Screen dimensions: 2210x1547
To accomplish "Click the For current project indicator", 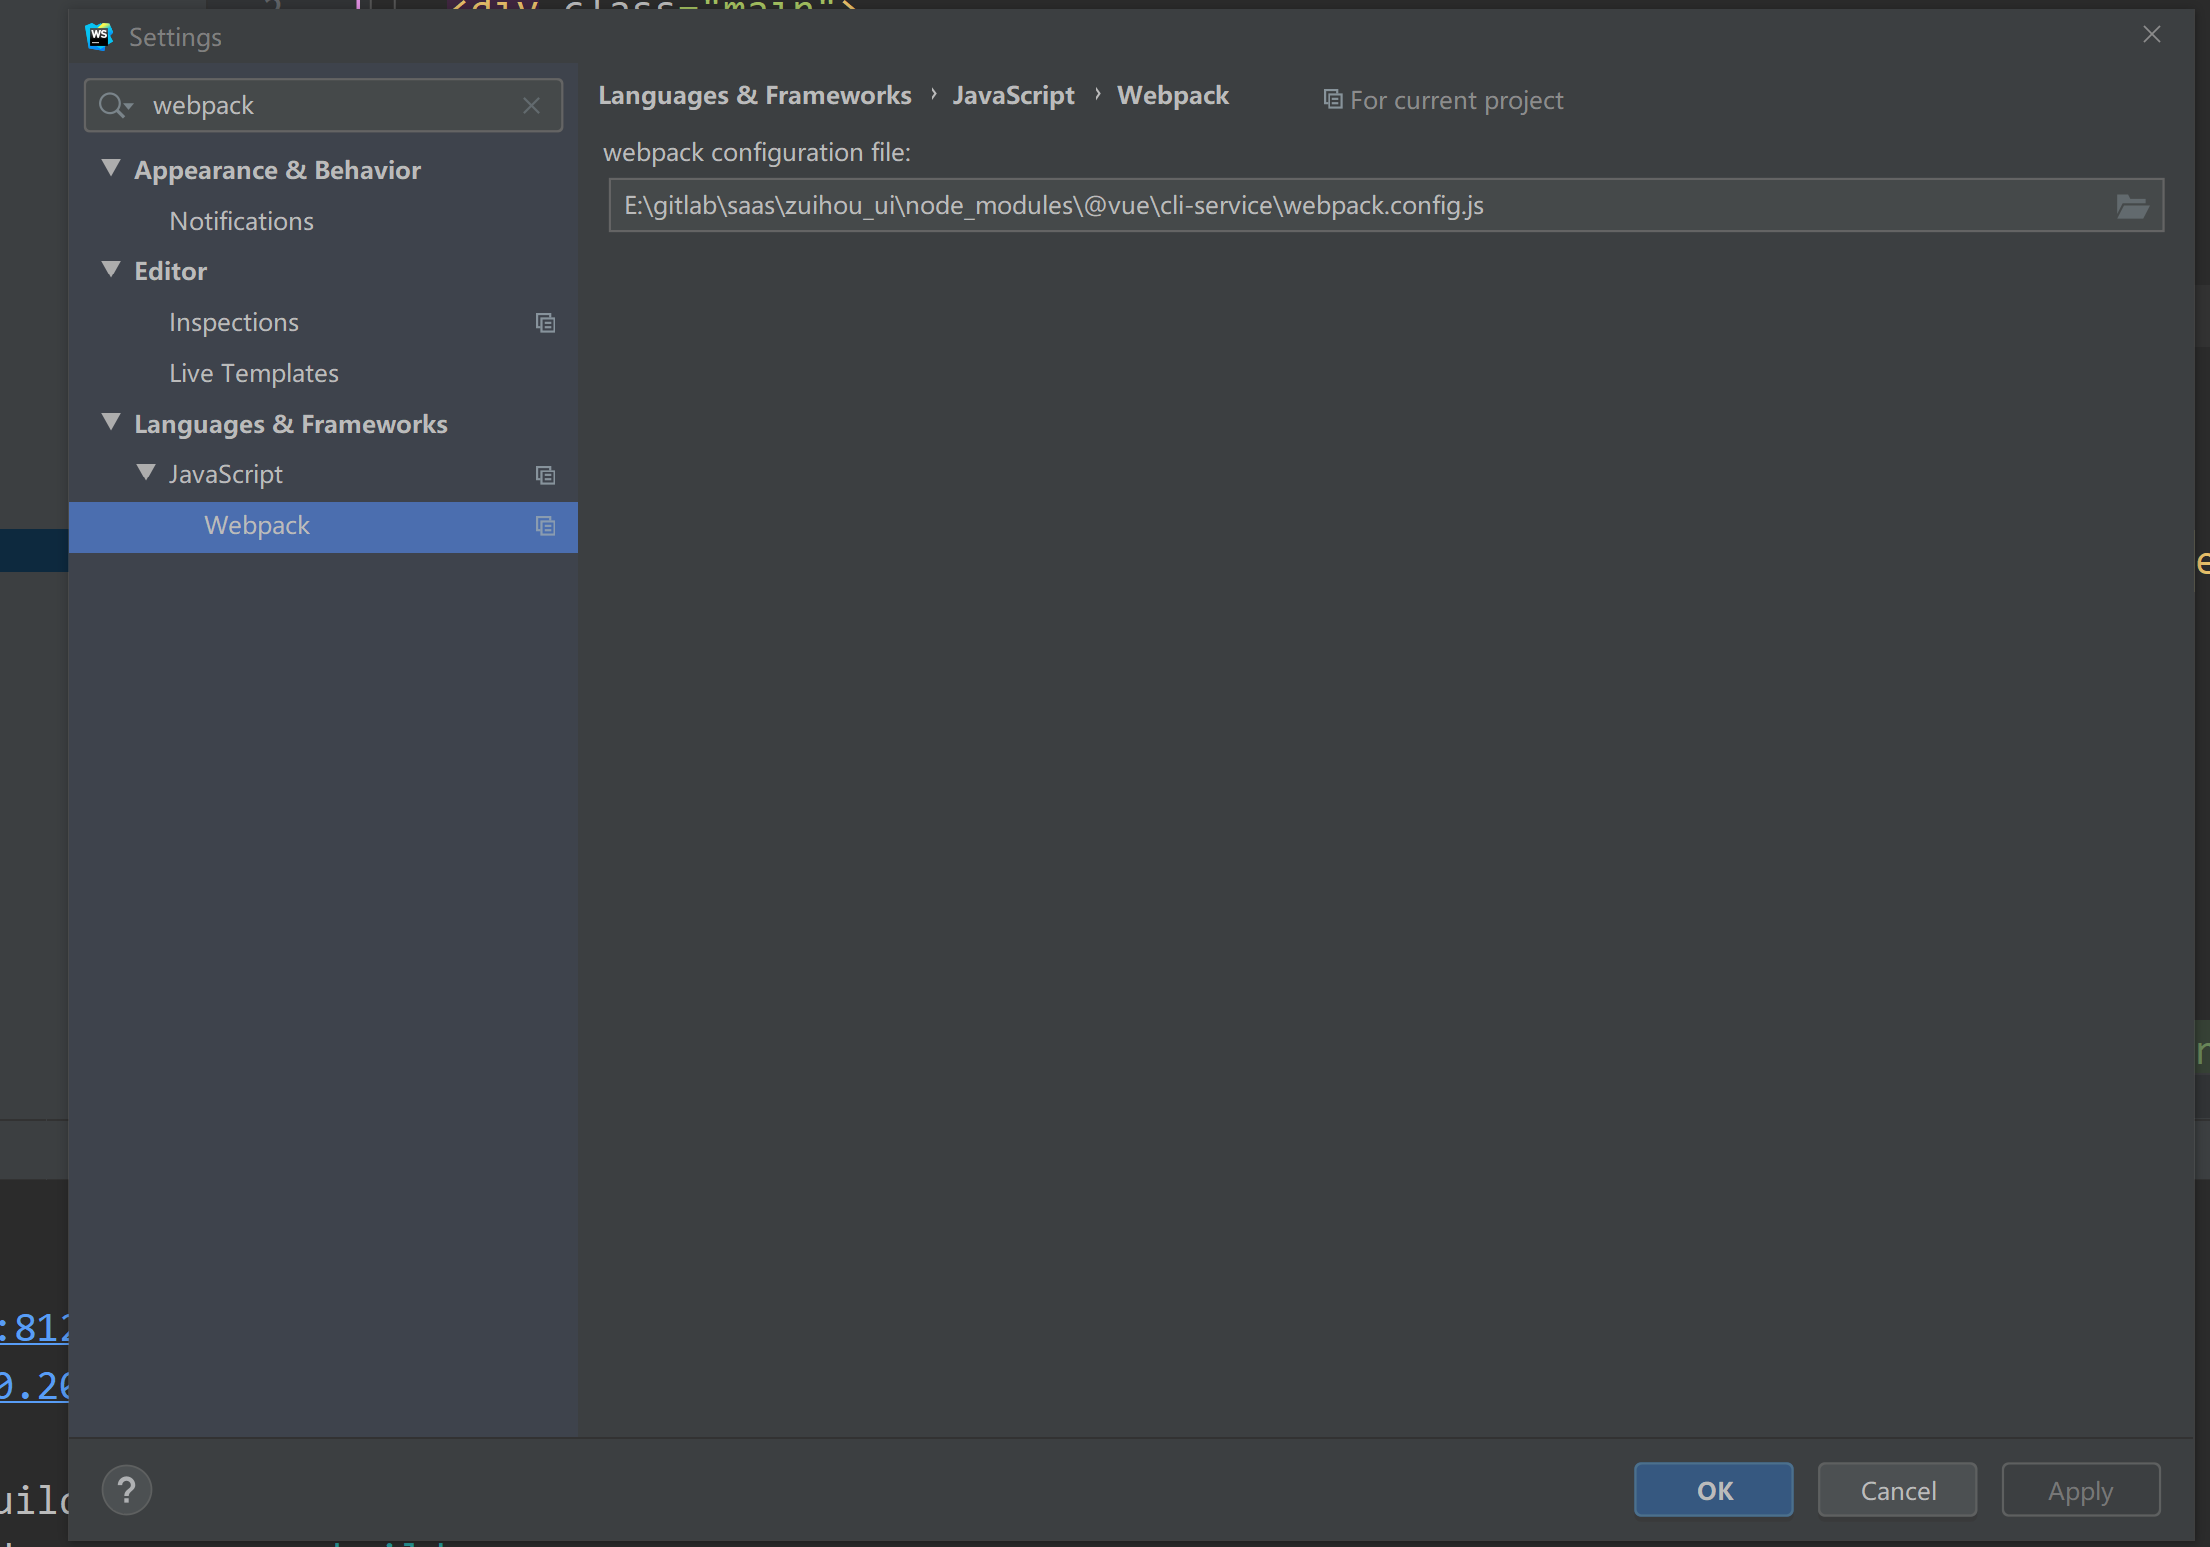I will (x=1443, y=100).
